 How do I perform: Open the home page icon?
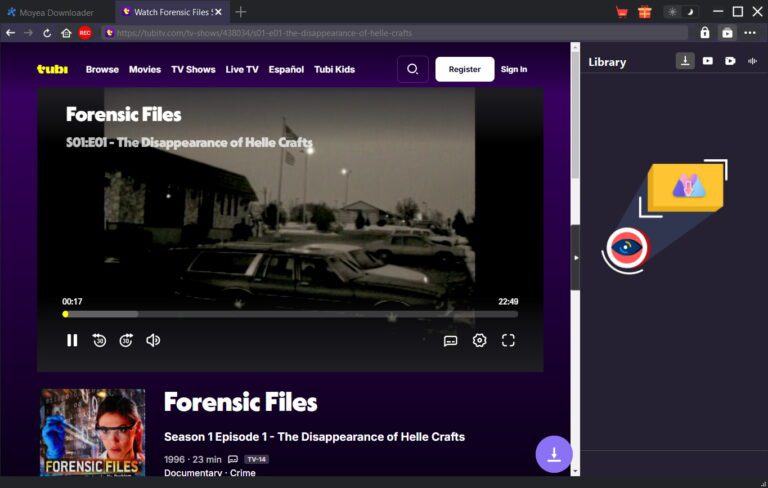(66, 33)
